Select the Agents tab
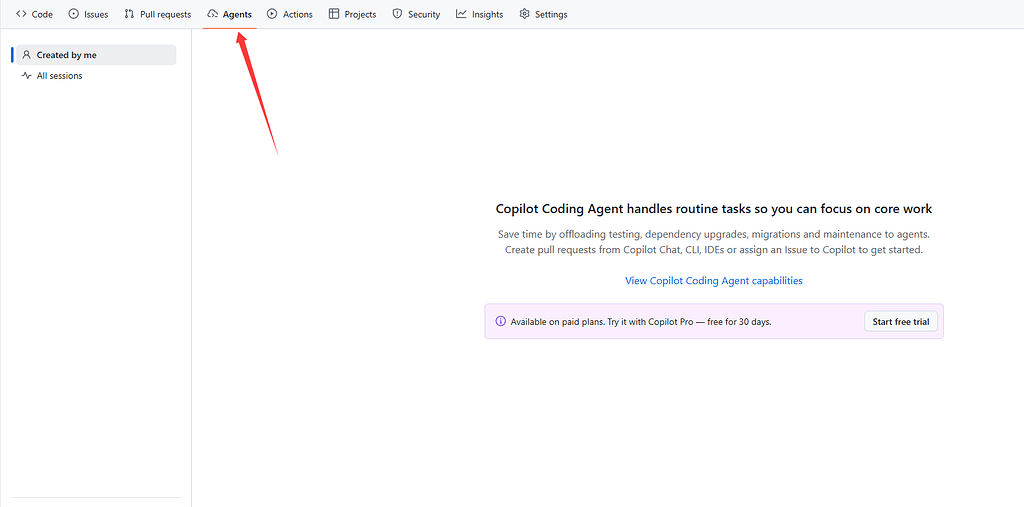 coord(229,14)
